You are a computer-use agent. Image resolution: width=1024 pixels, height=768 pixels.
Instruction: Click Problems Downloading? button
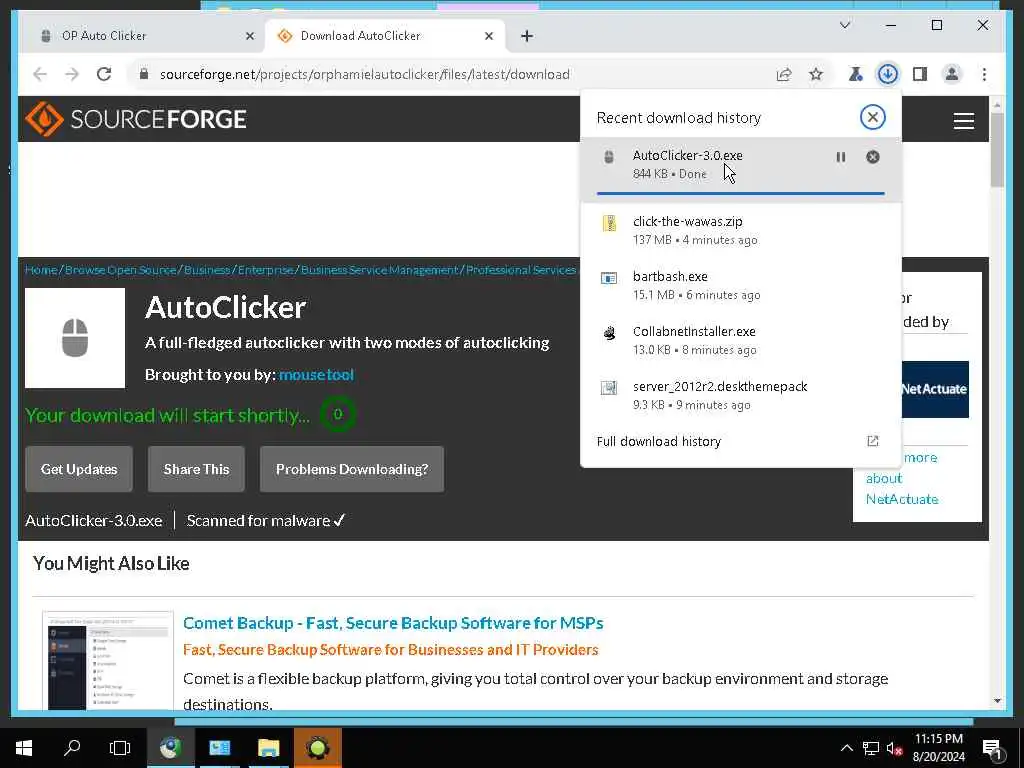[352, 469]
